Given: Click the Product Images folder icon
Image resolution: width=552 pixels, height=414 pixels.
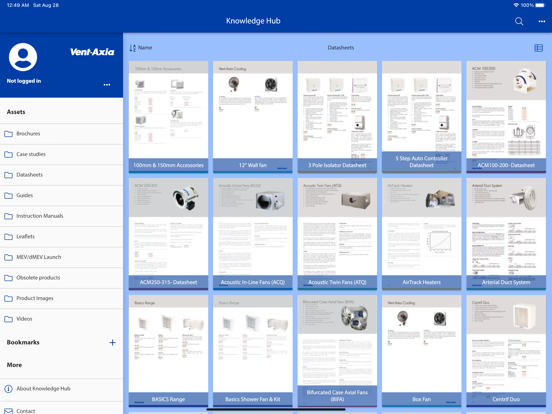Looking at the screenshot, I should coord(8,299).
